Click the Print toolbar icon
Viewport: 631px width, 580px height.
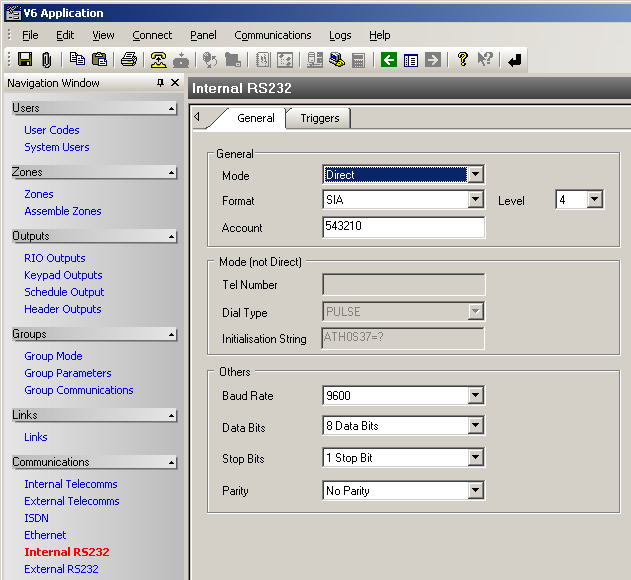pyautogui.click(x=129, y=60)
